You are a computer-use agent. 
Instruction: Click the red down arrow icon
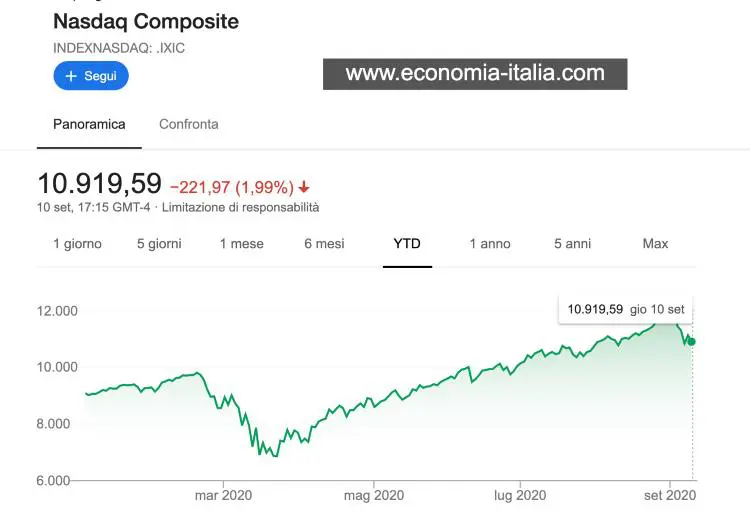tap(304, 187)
